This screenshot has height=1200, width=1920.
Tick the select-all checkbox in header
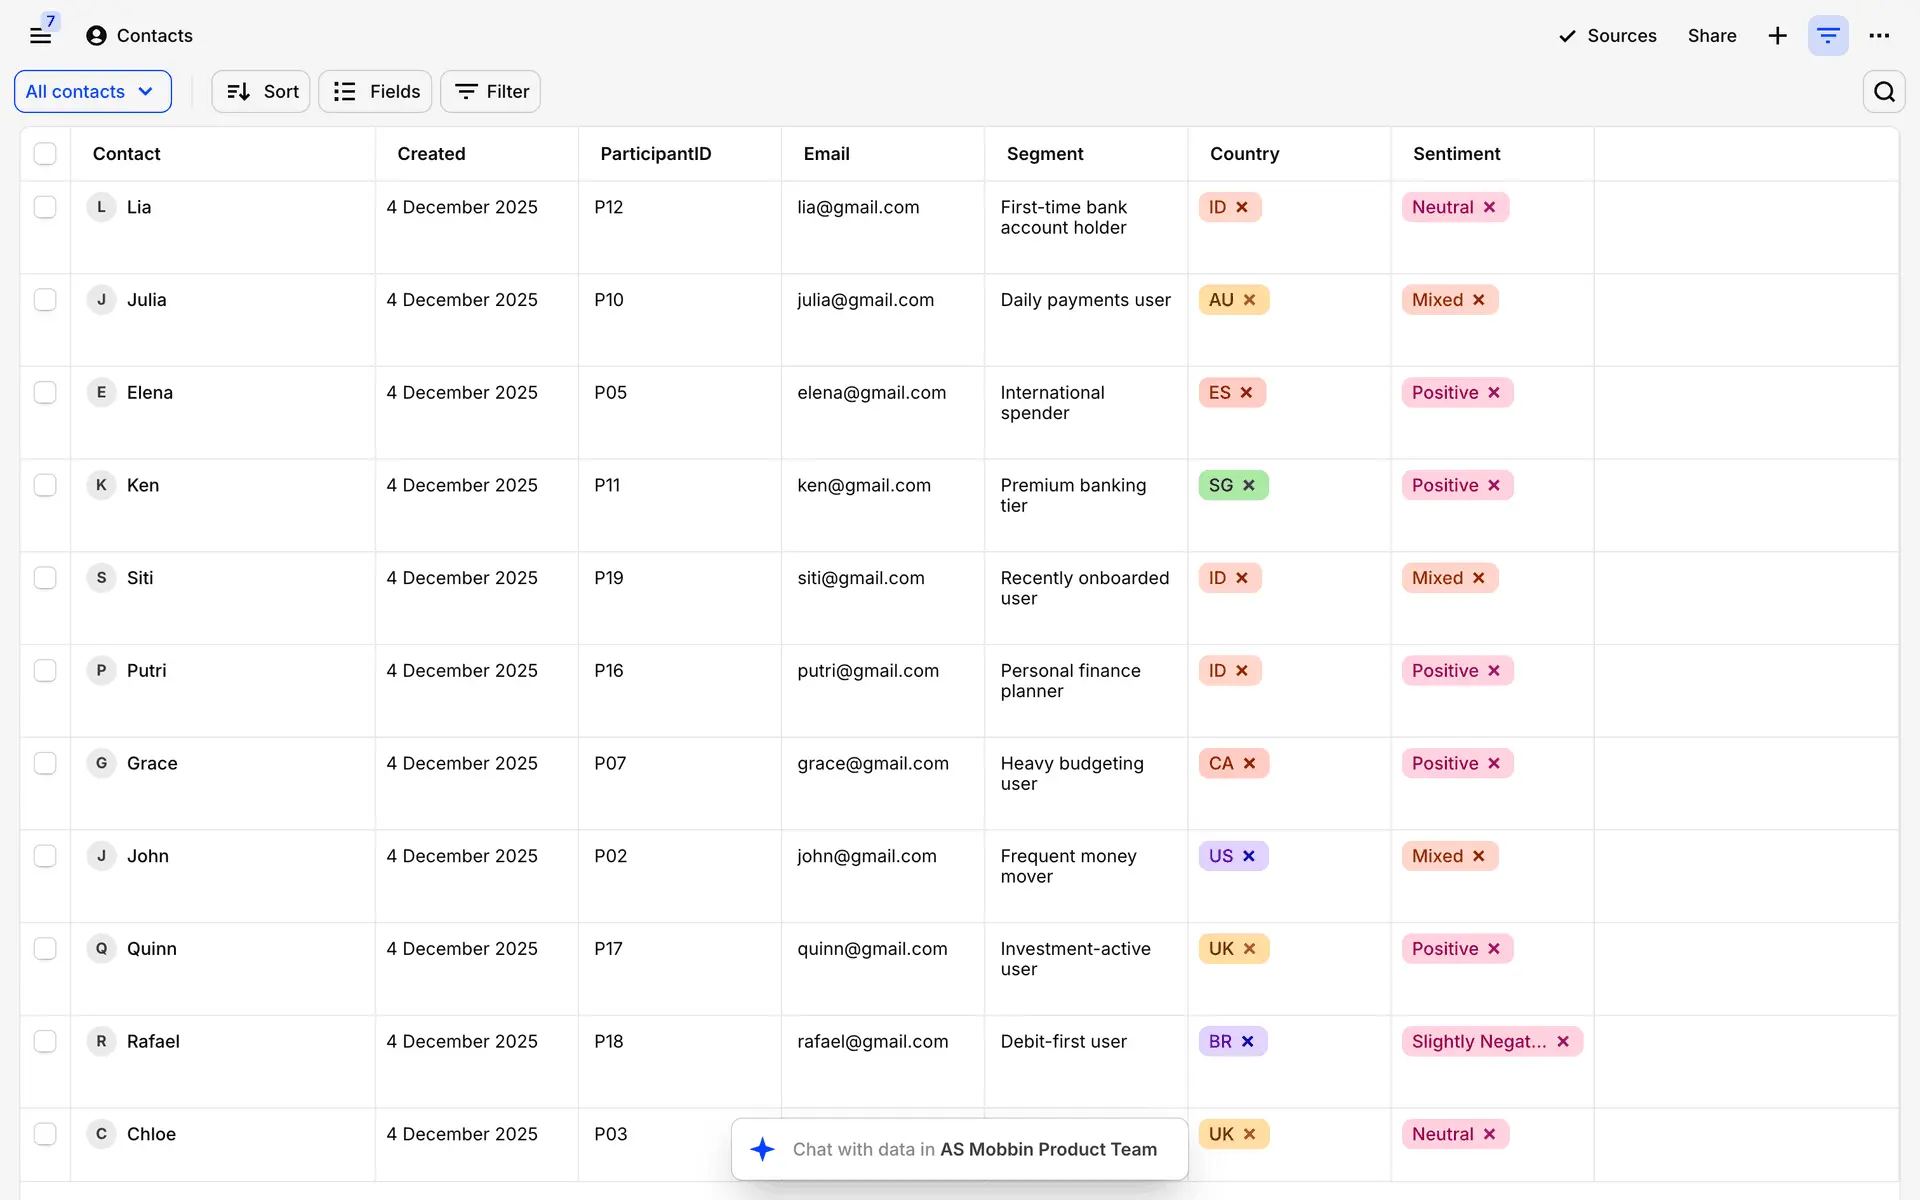[45, 154]
